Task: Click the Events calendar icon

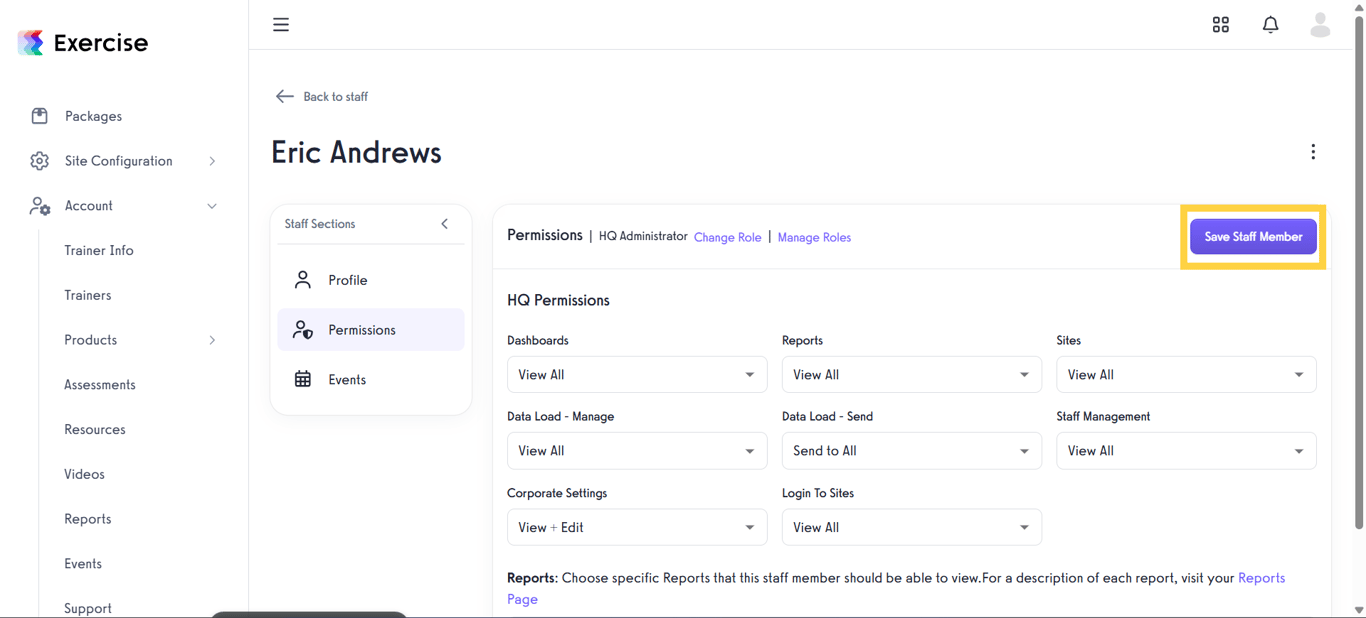Action: click(x=303, y=380)
